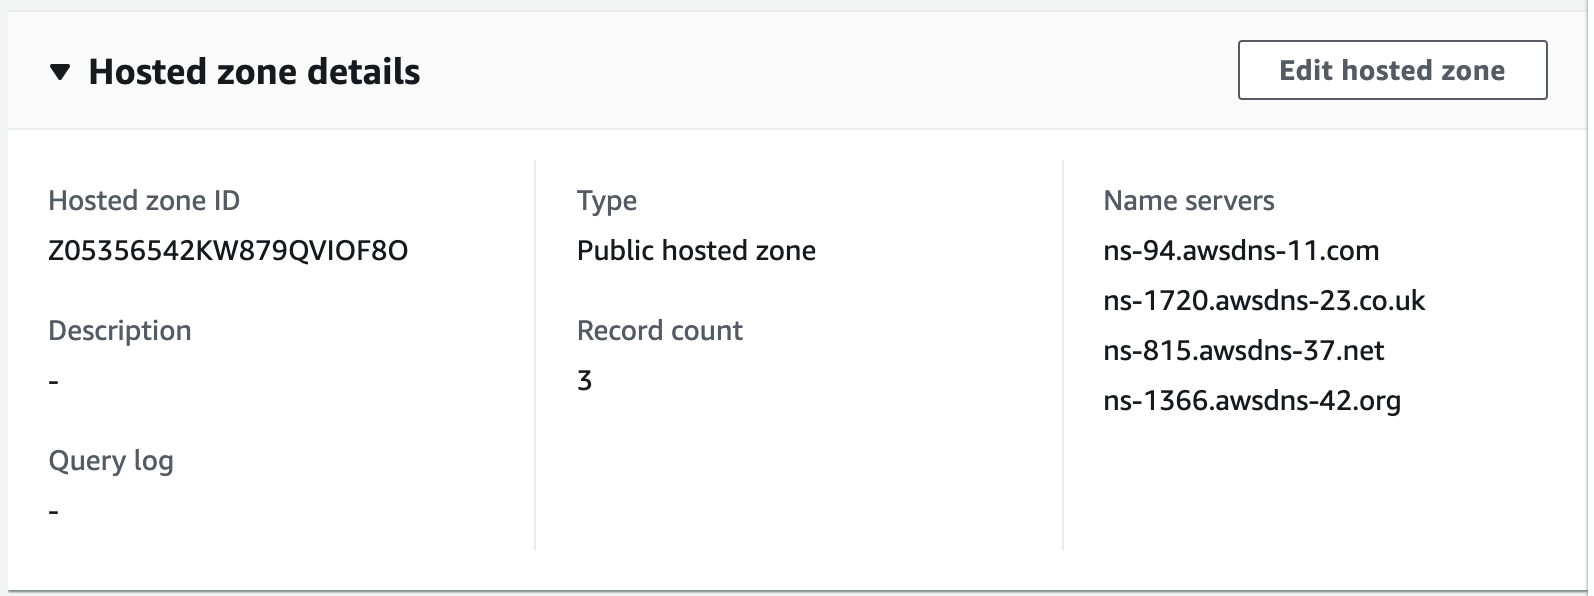Click the Record count label

(x=659, y=331)
